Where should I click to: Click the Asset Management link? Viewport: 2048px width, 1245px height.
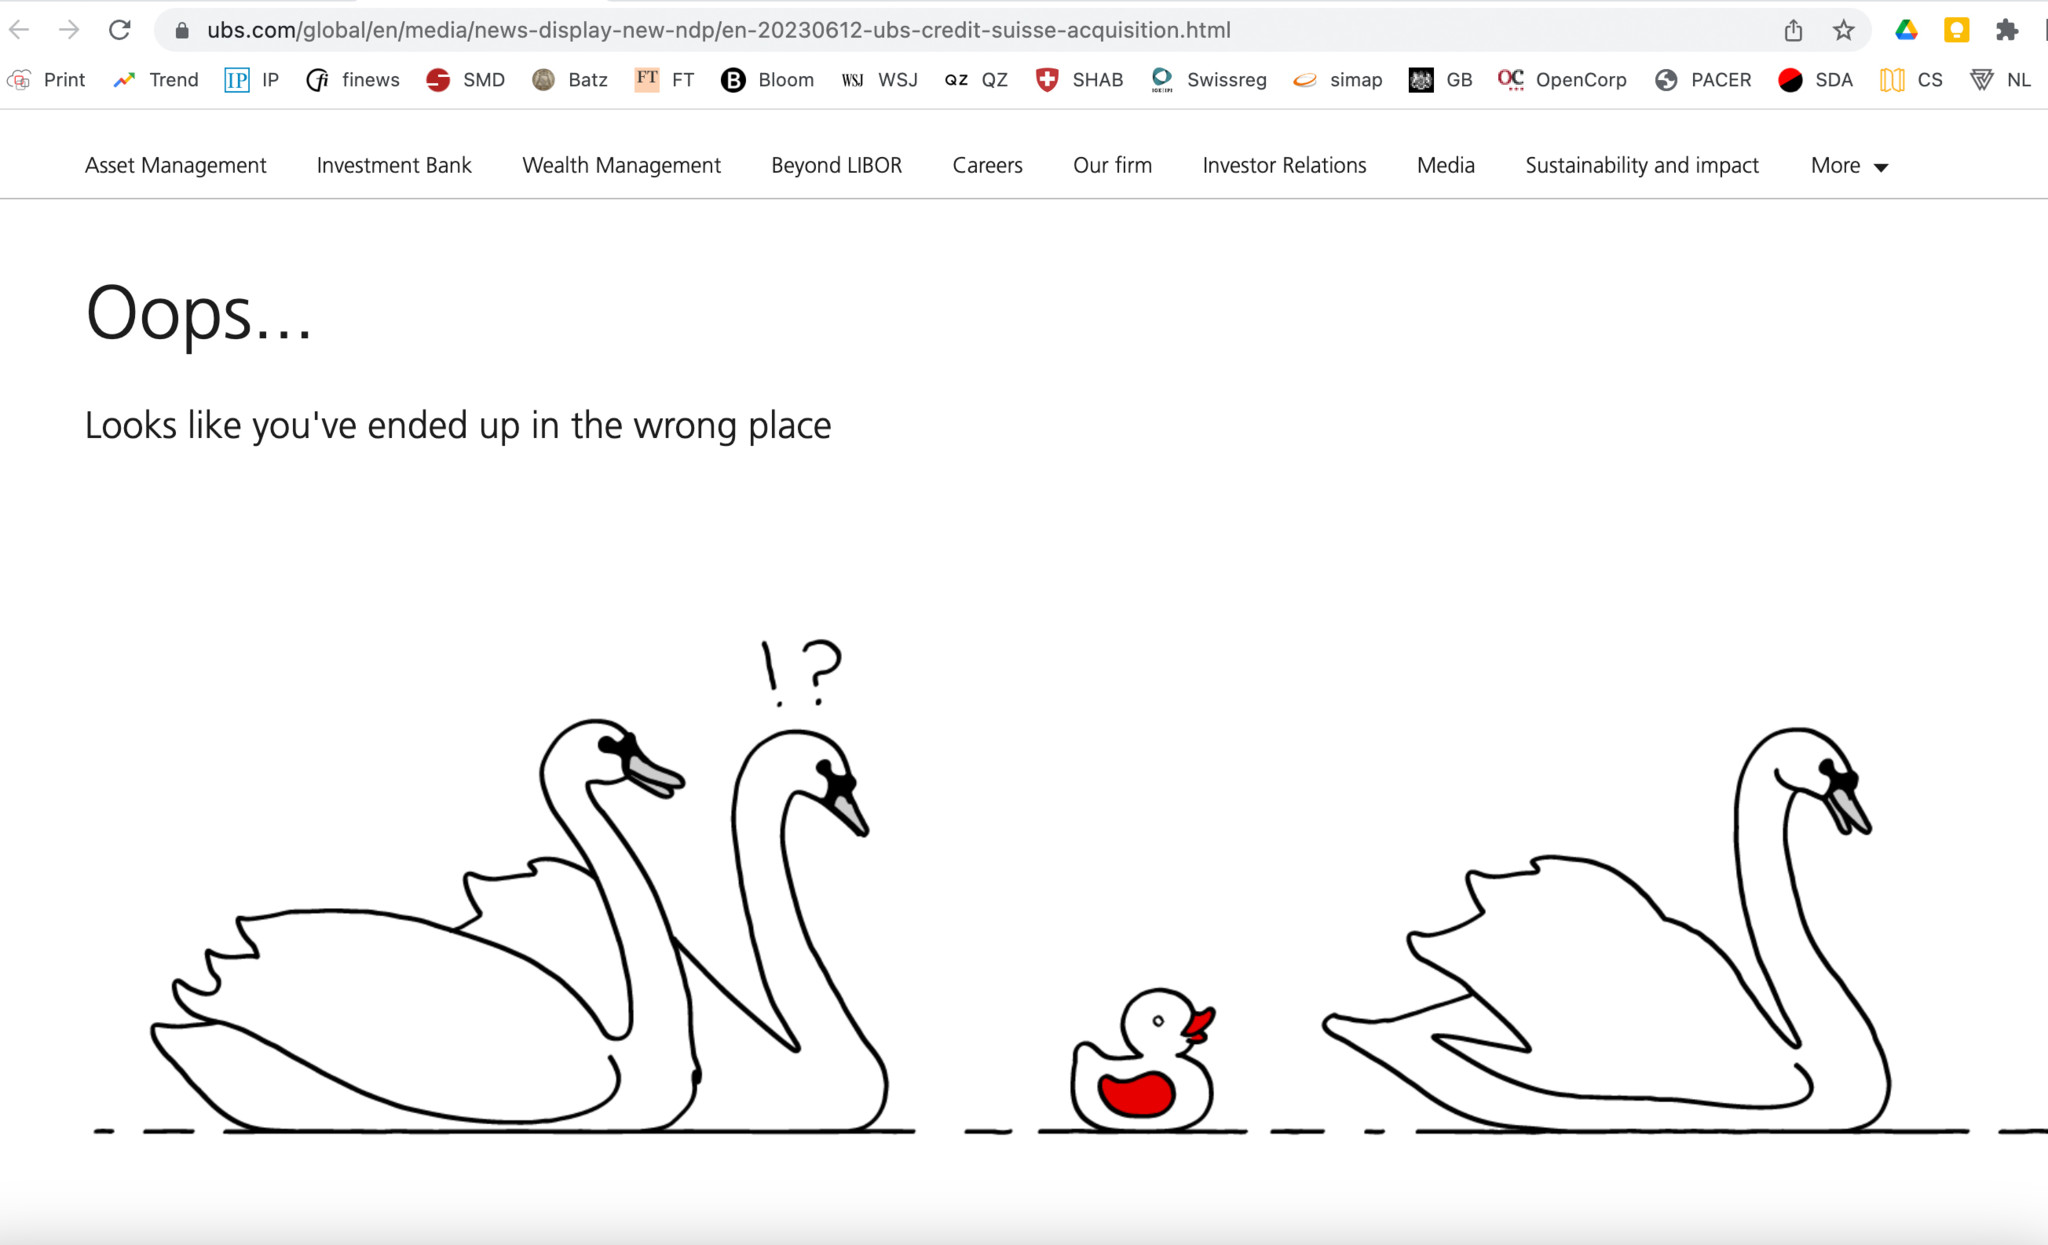pos(175,166)
